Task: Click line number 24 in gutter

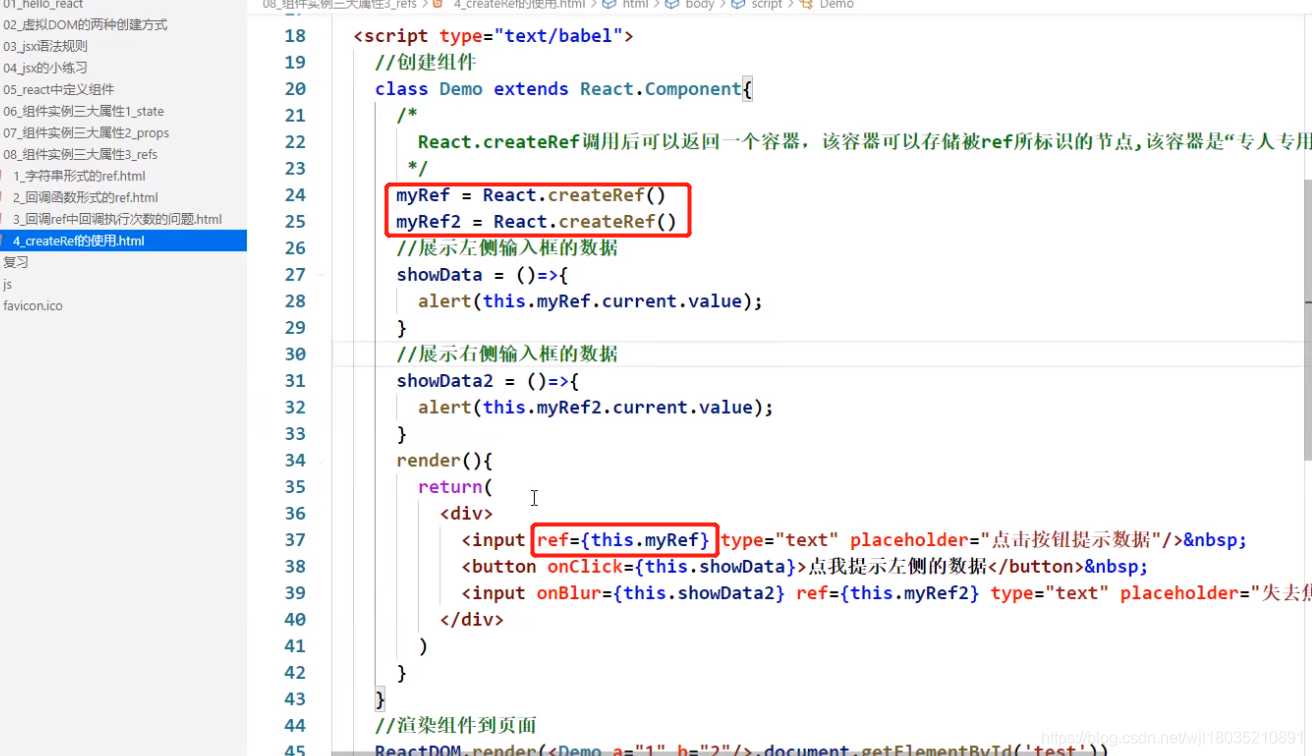Action: tap(295, 195)
